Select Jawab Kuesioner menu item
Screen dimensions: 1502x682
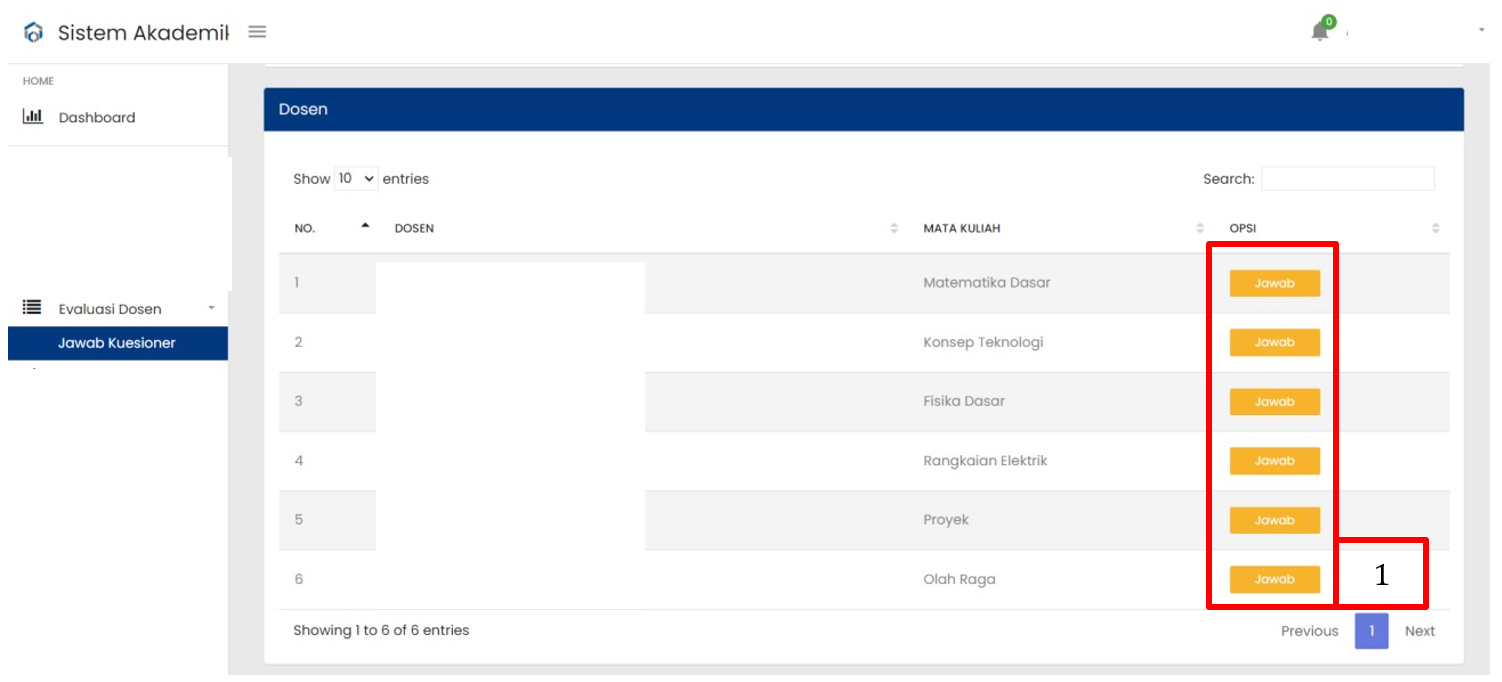point(116,343)
